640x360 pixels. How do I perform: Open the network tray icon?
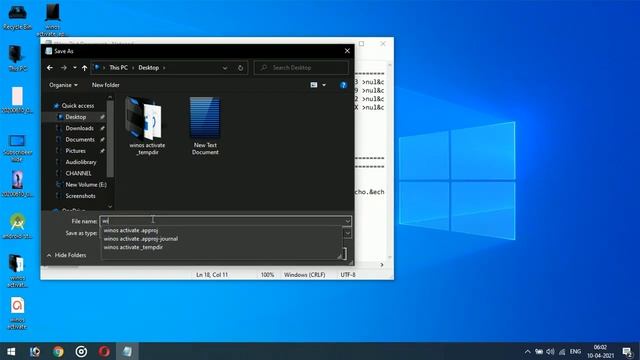click(x=562, y=352)
